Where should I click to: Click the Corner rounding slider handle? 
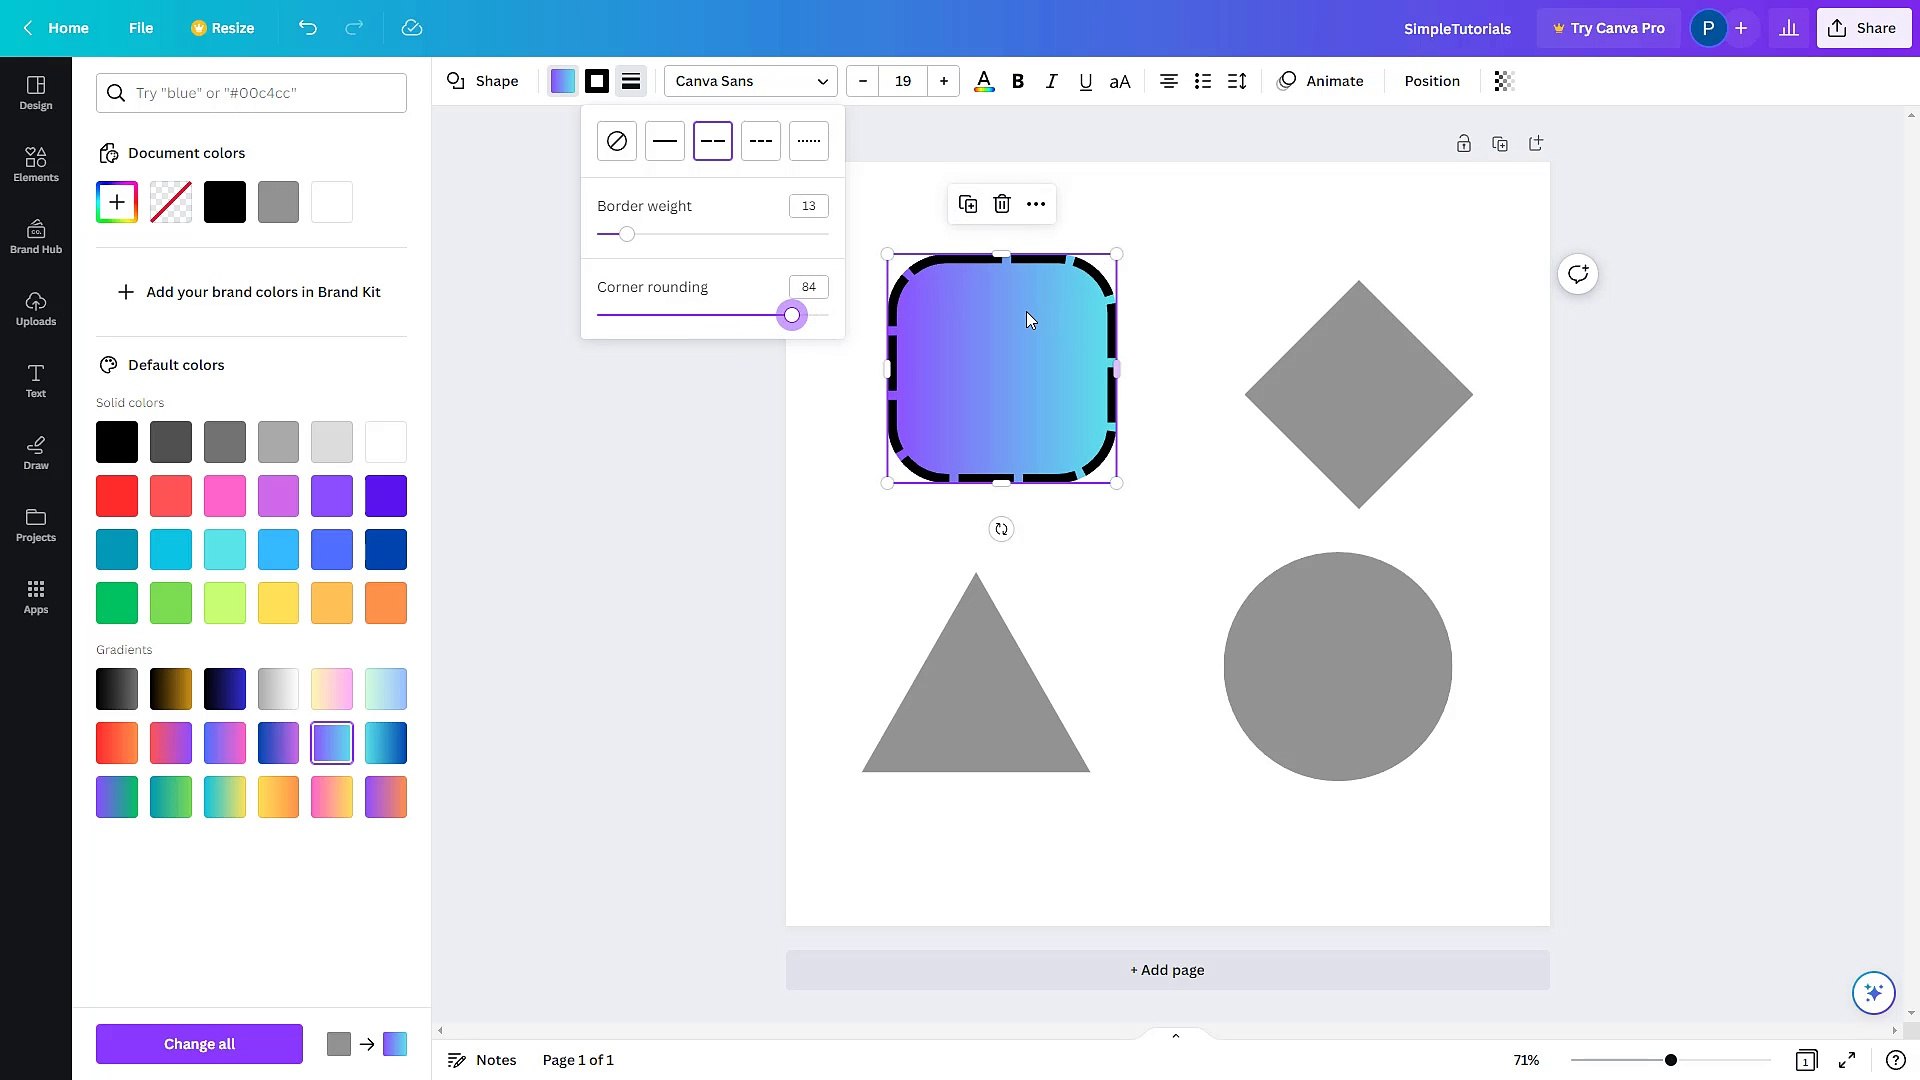[791, 315]
